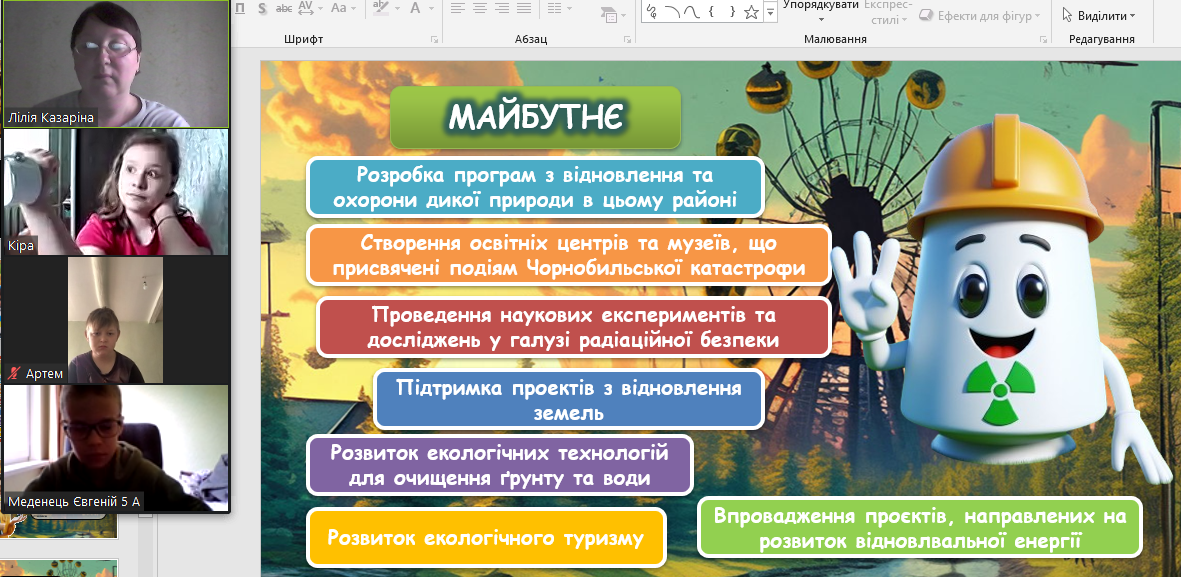Open the bottom Ferris wheel slide thumbnail

[x=59, y=569]
